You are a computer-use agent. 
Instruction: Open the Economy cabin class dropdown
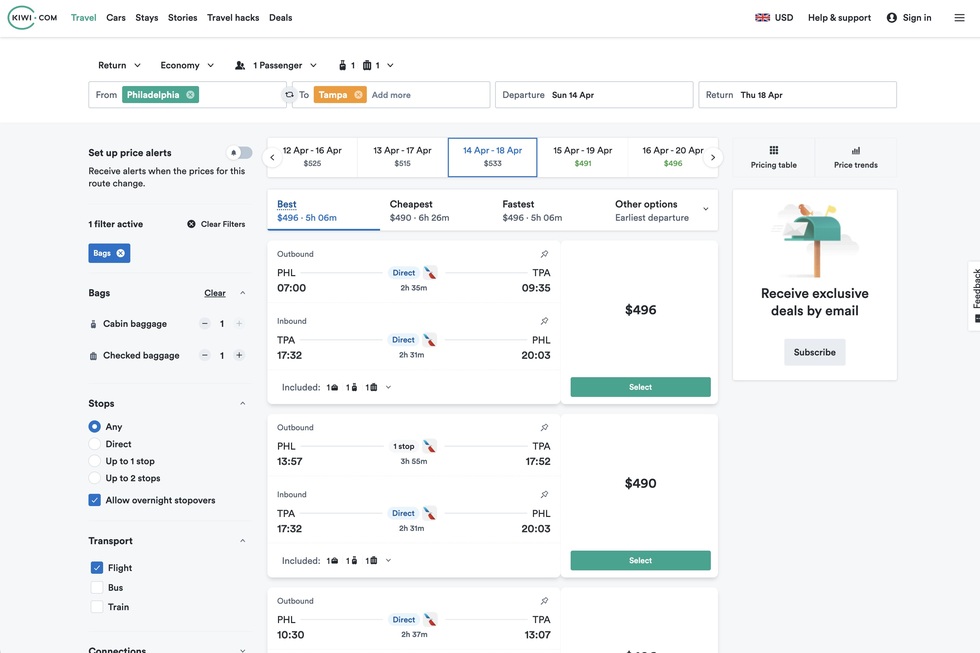tap(187, 66)
